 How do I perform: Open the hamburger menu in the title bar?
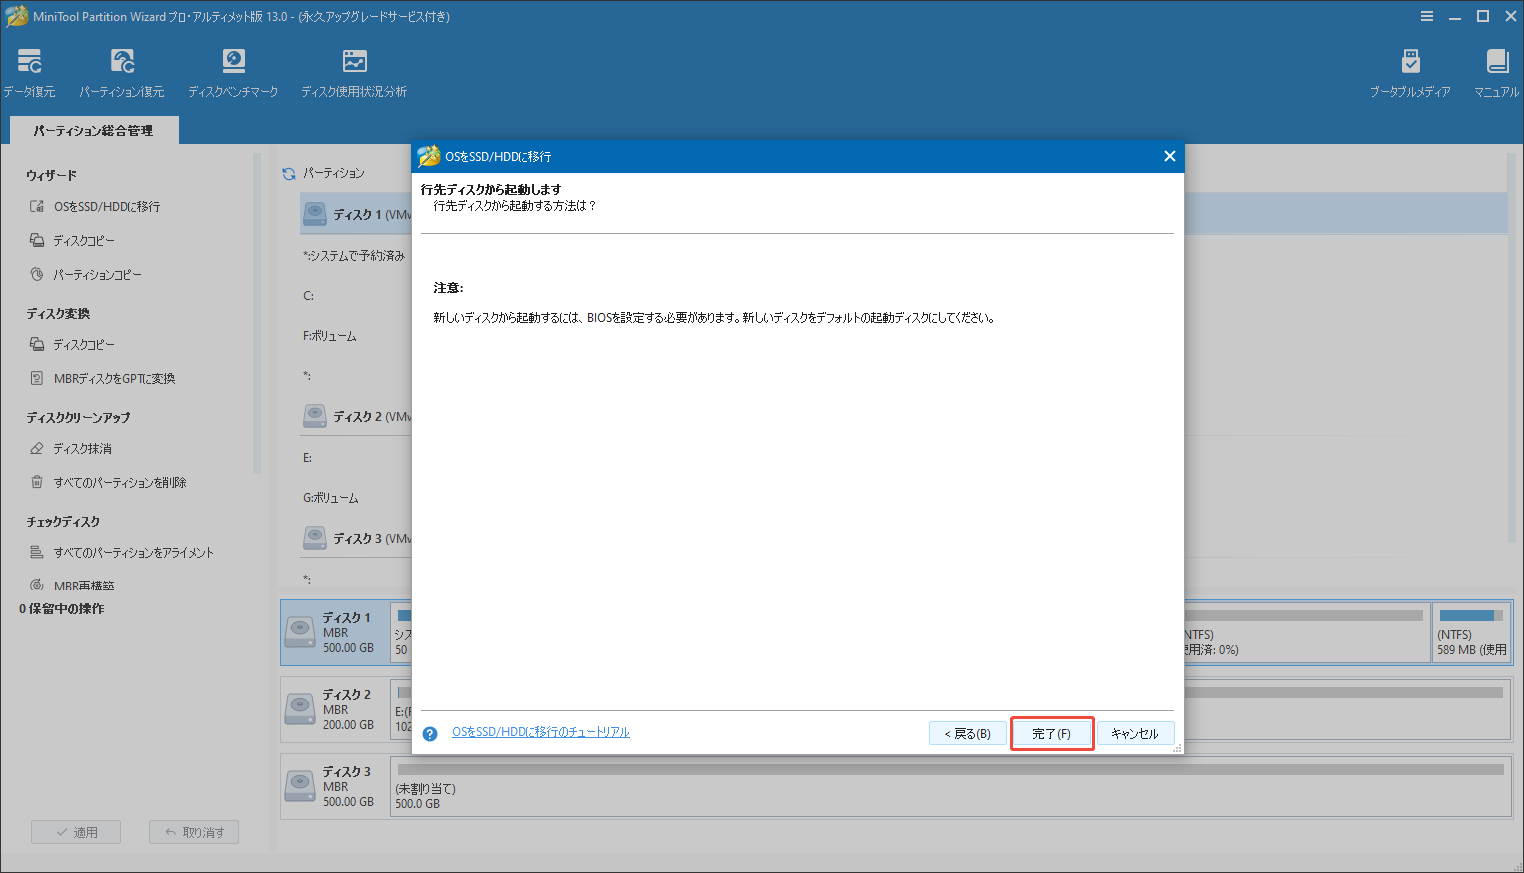click(x=1426, y=15)
